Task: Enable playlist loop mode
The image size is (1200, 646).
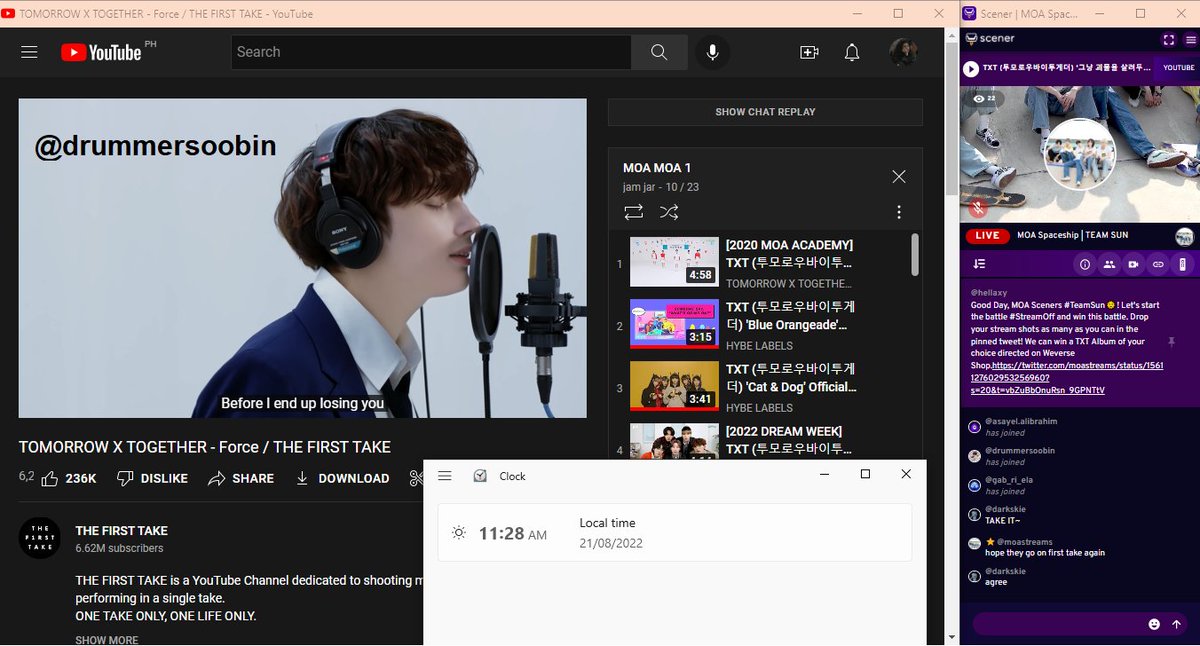Action: point(633,212)
